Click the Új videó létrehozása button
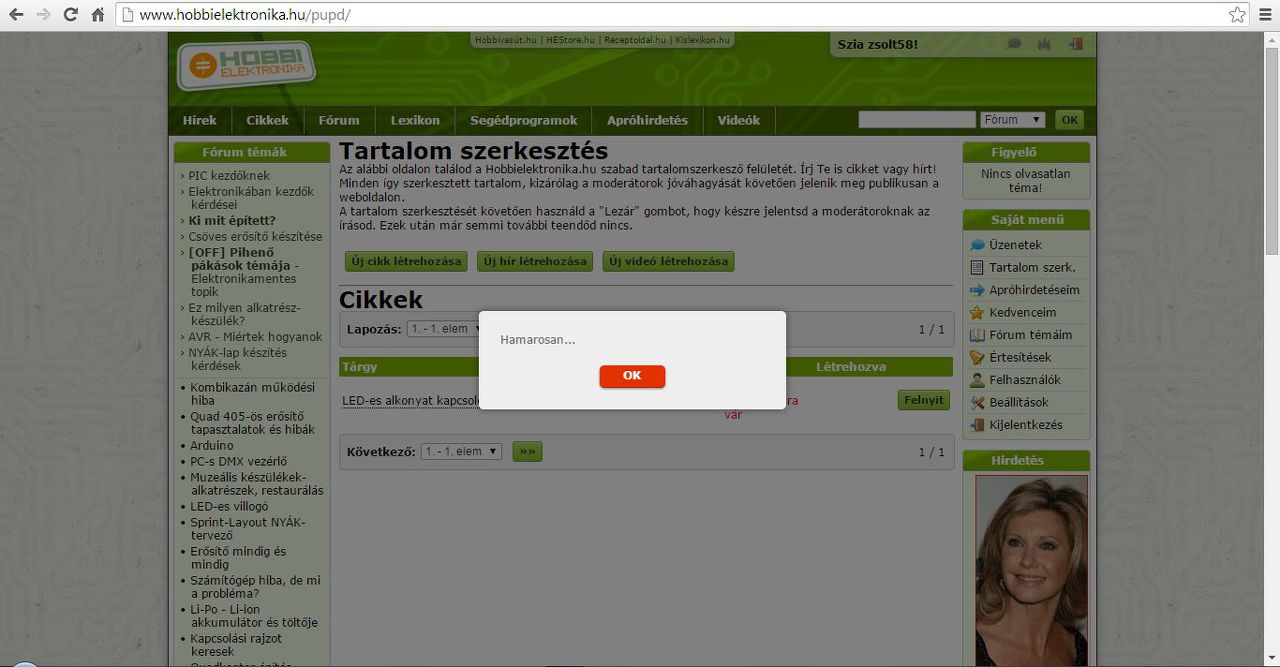This screenshot has width=1280, height=667. pos(669,261)
